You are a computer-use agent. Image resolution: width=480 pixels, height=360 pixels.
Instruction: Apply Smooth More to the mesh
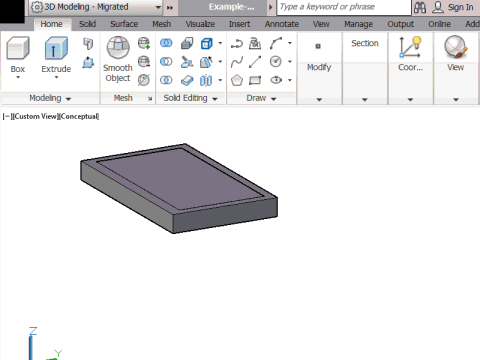144,43
